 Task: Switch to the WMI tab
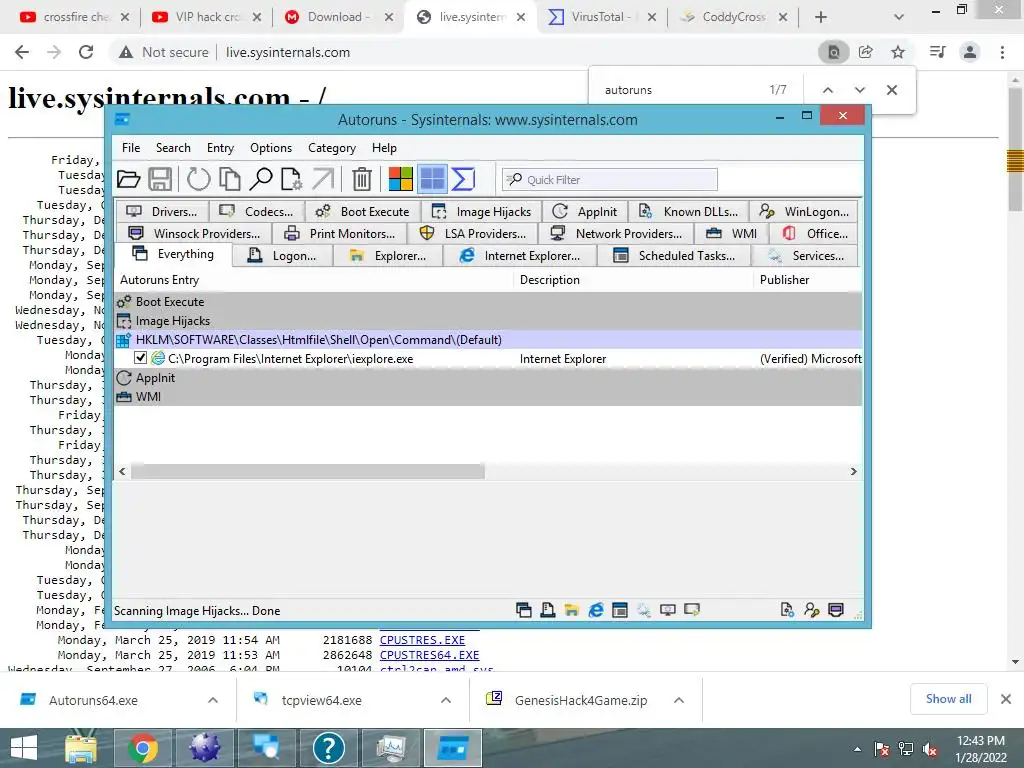pos(732,234)
